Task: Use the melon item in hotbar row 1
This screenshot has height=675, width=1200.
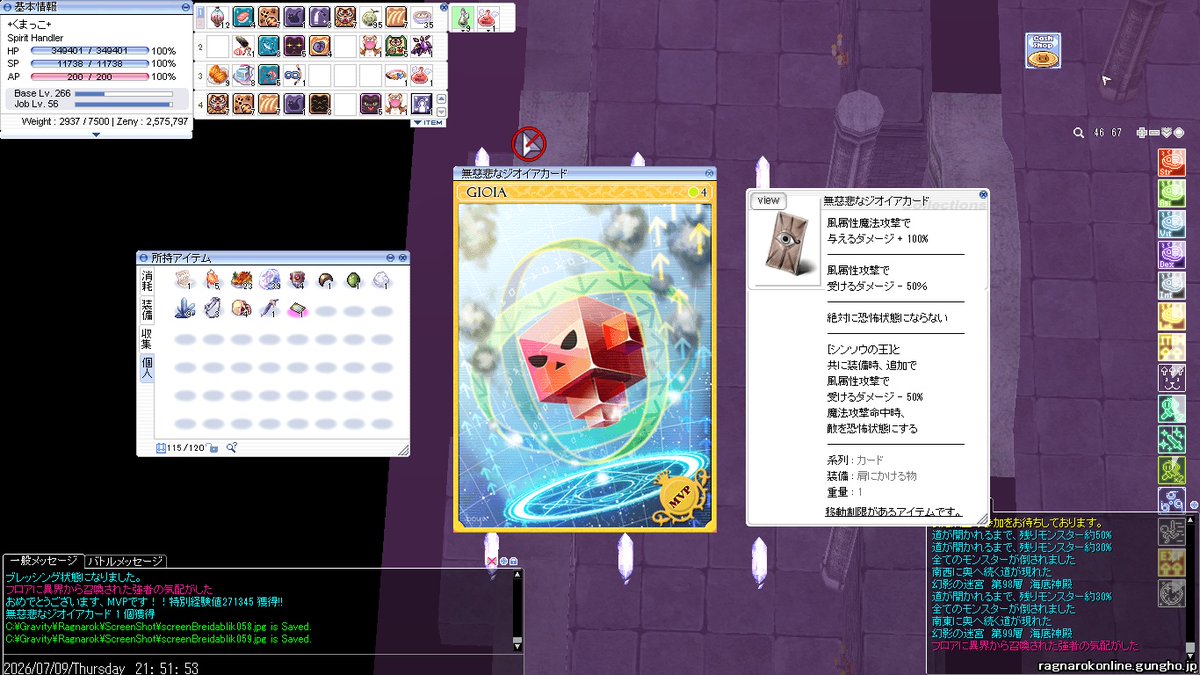Action: pos(371,17)
